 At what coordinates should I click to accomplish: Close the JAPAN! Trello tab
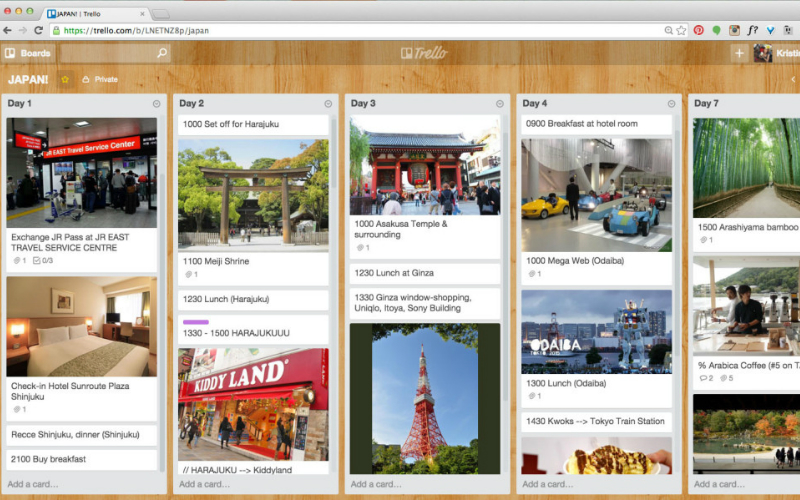[x=142, y=14]
